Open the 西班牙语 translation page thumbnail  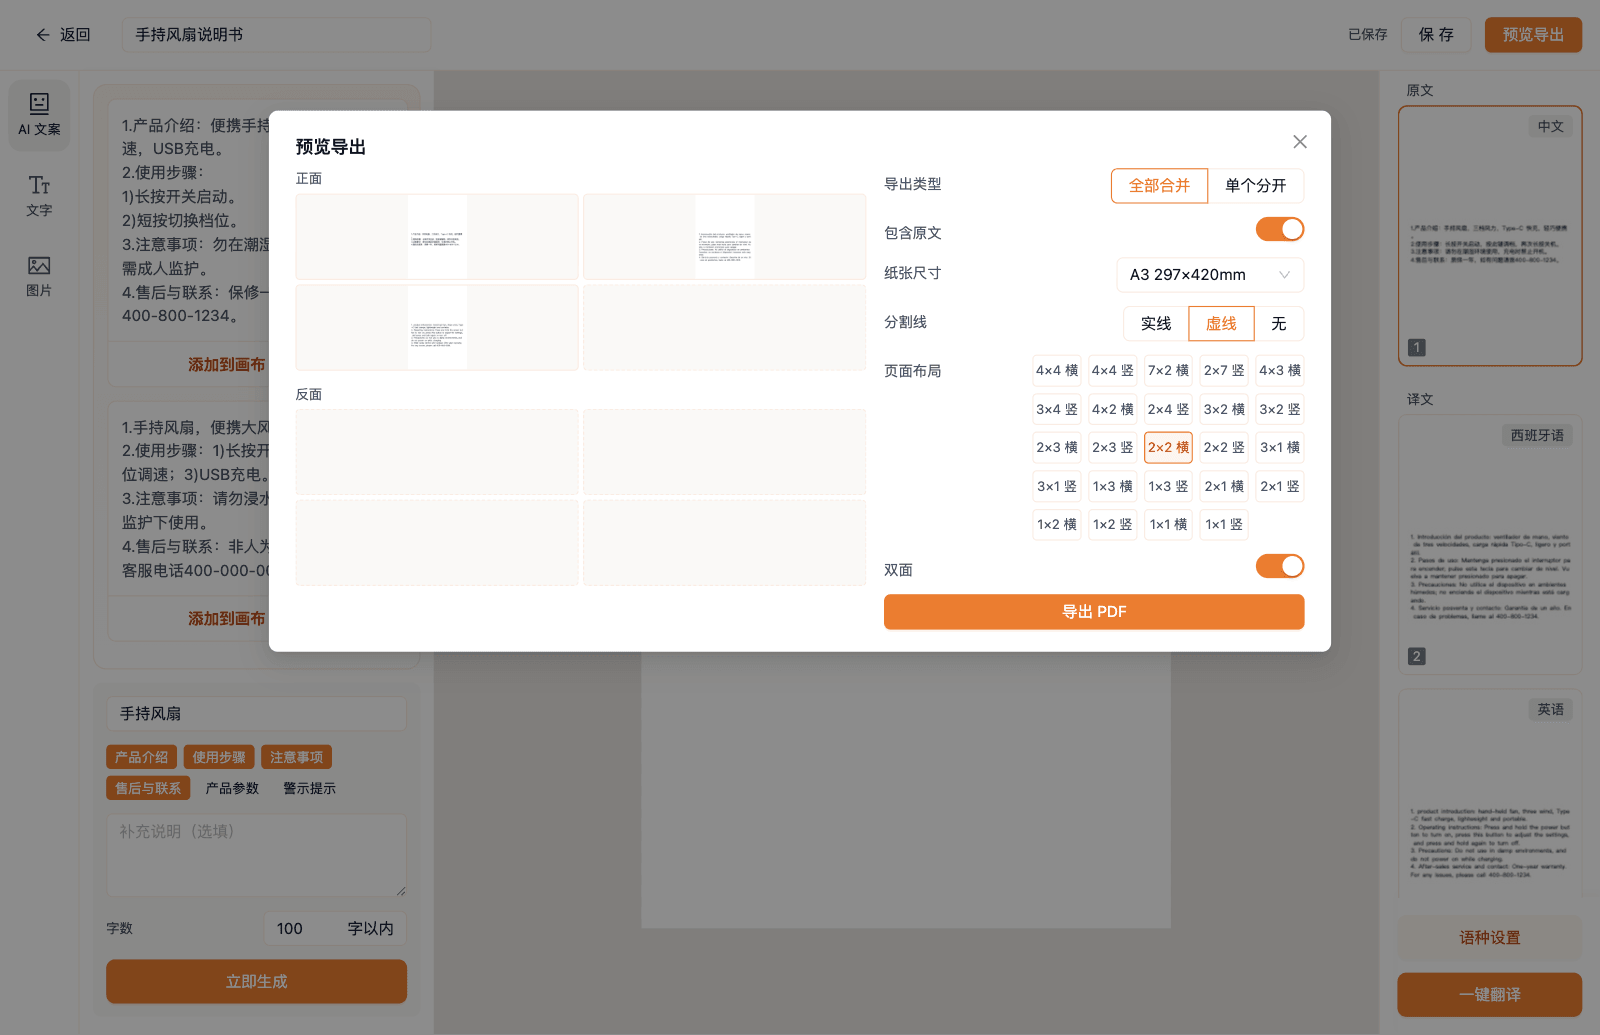(1490, 545)
